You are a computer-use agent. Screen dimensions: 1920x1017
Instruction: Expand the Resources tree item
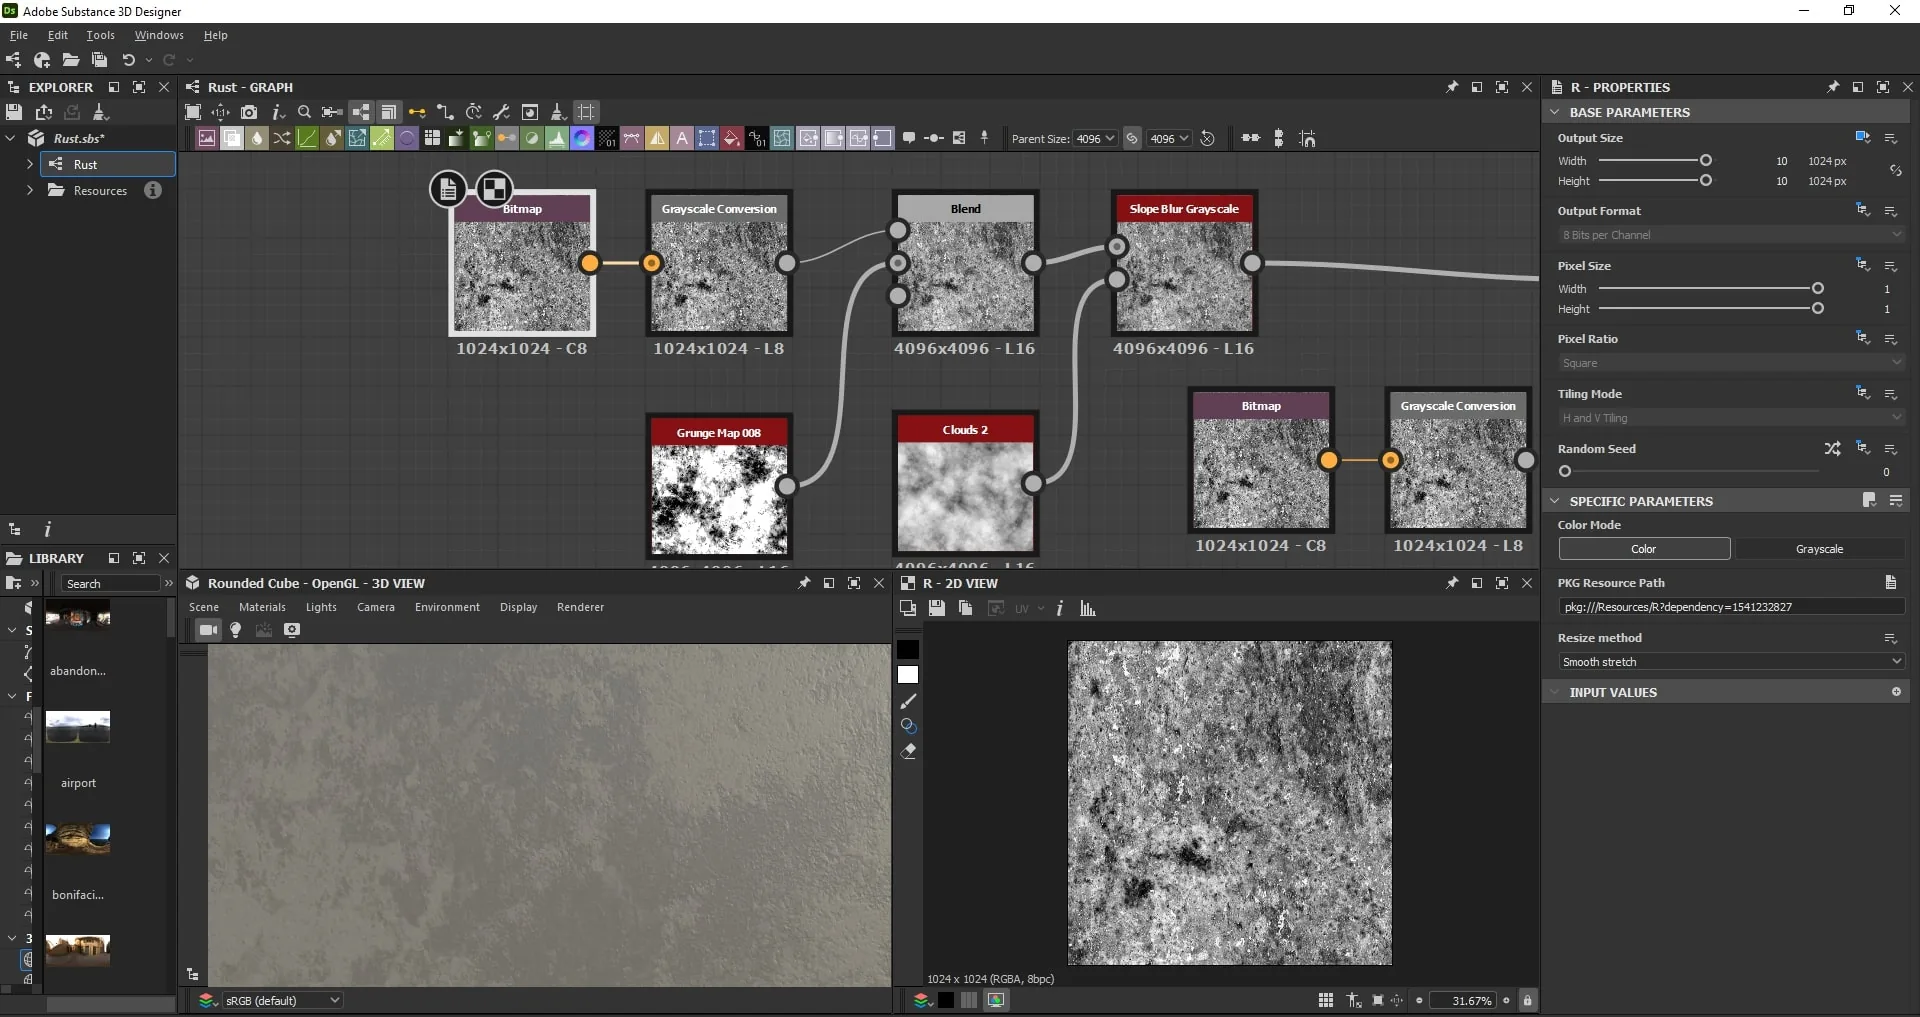[x=29, y=190]
